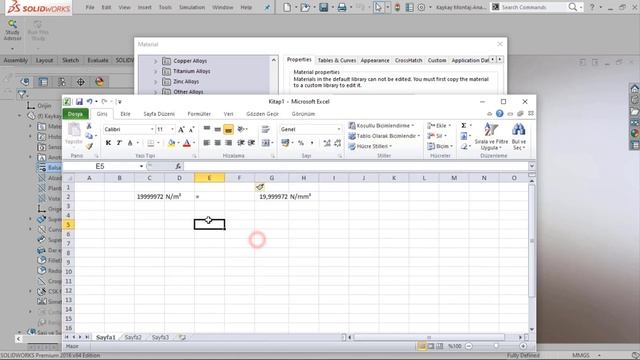The height and width of the screenshot is (360, 640).
Task: Open the SolidWorks Simulation menu
Action: pos(192,7)
